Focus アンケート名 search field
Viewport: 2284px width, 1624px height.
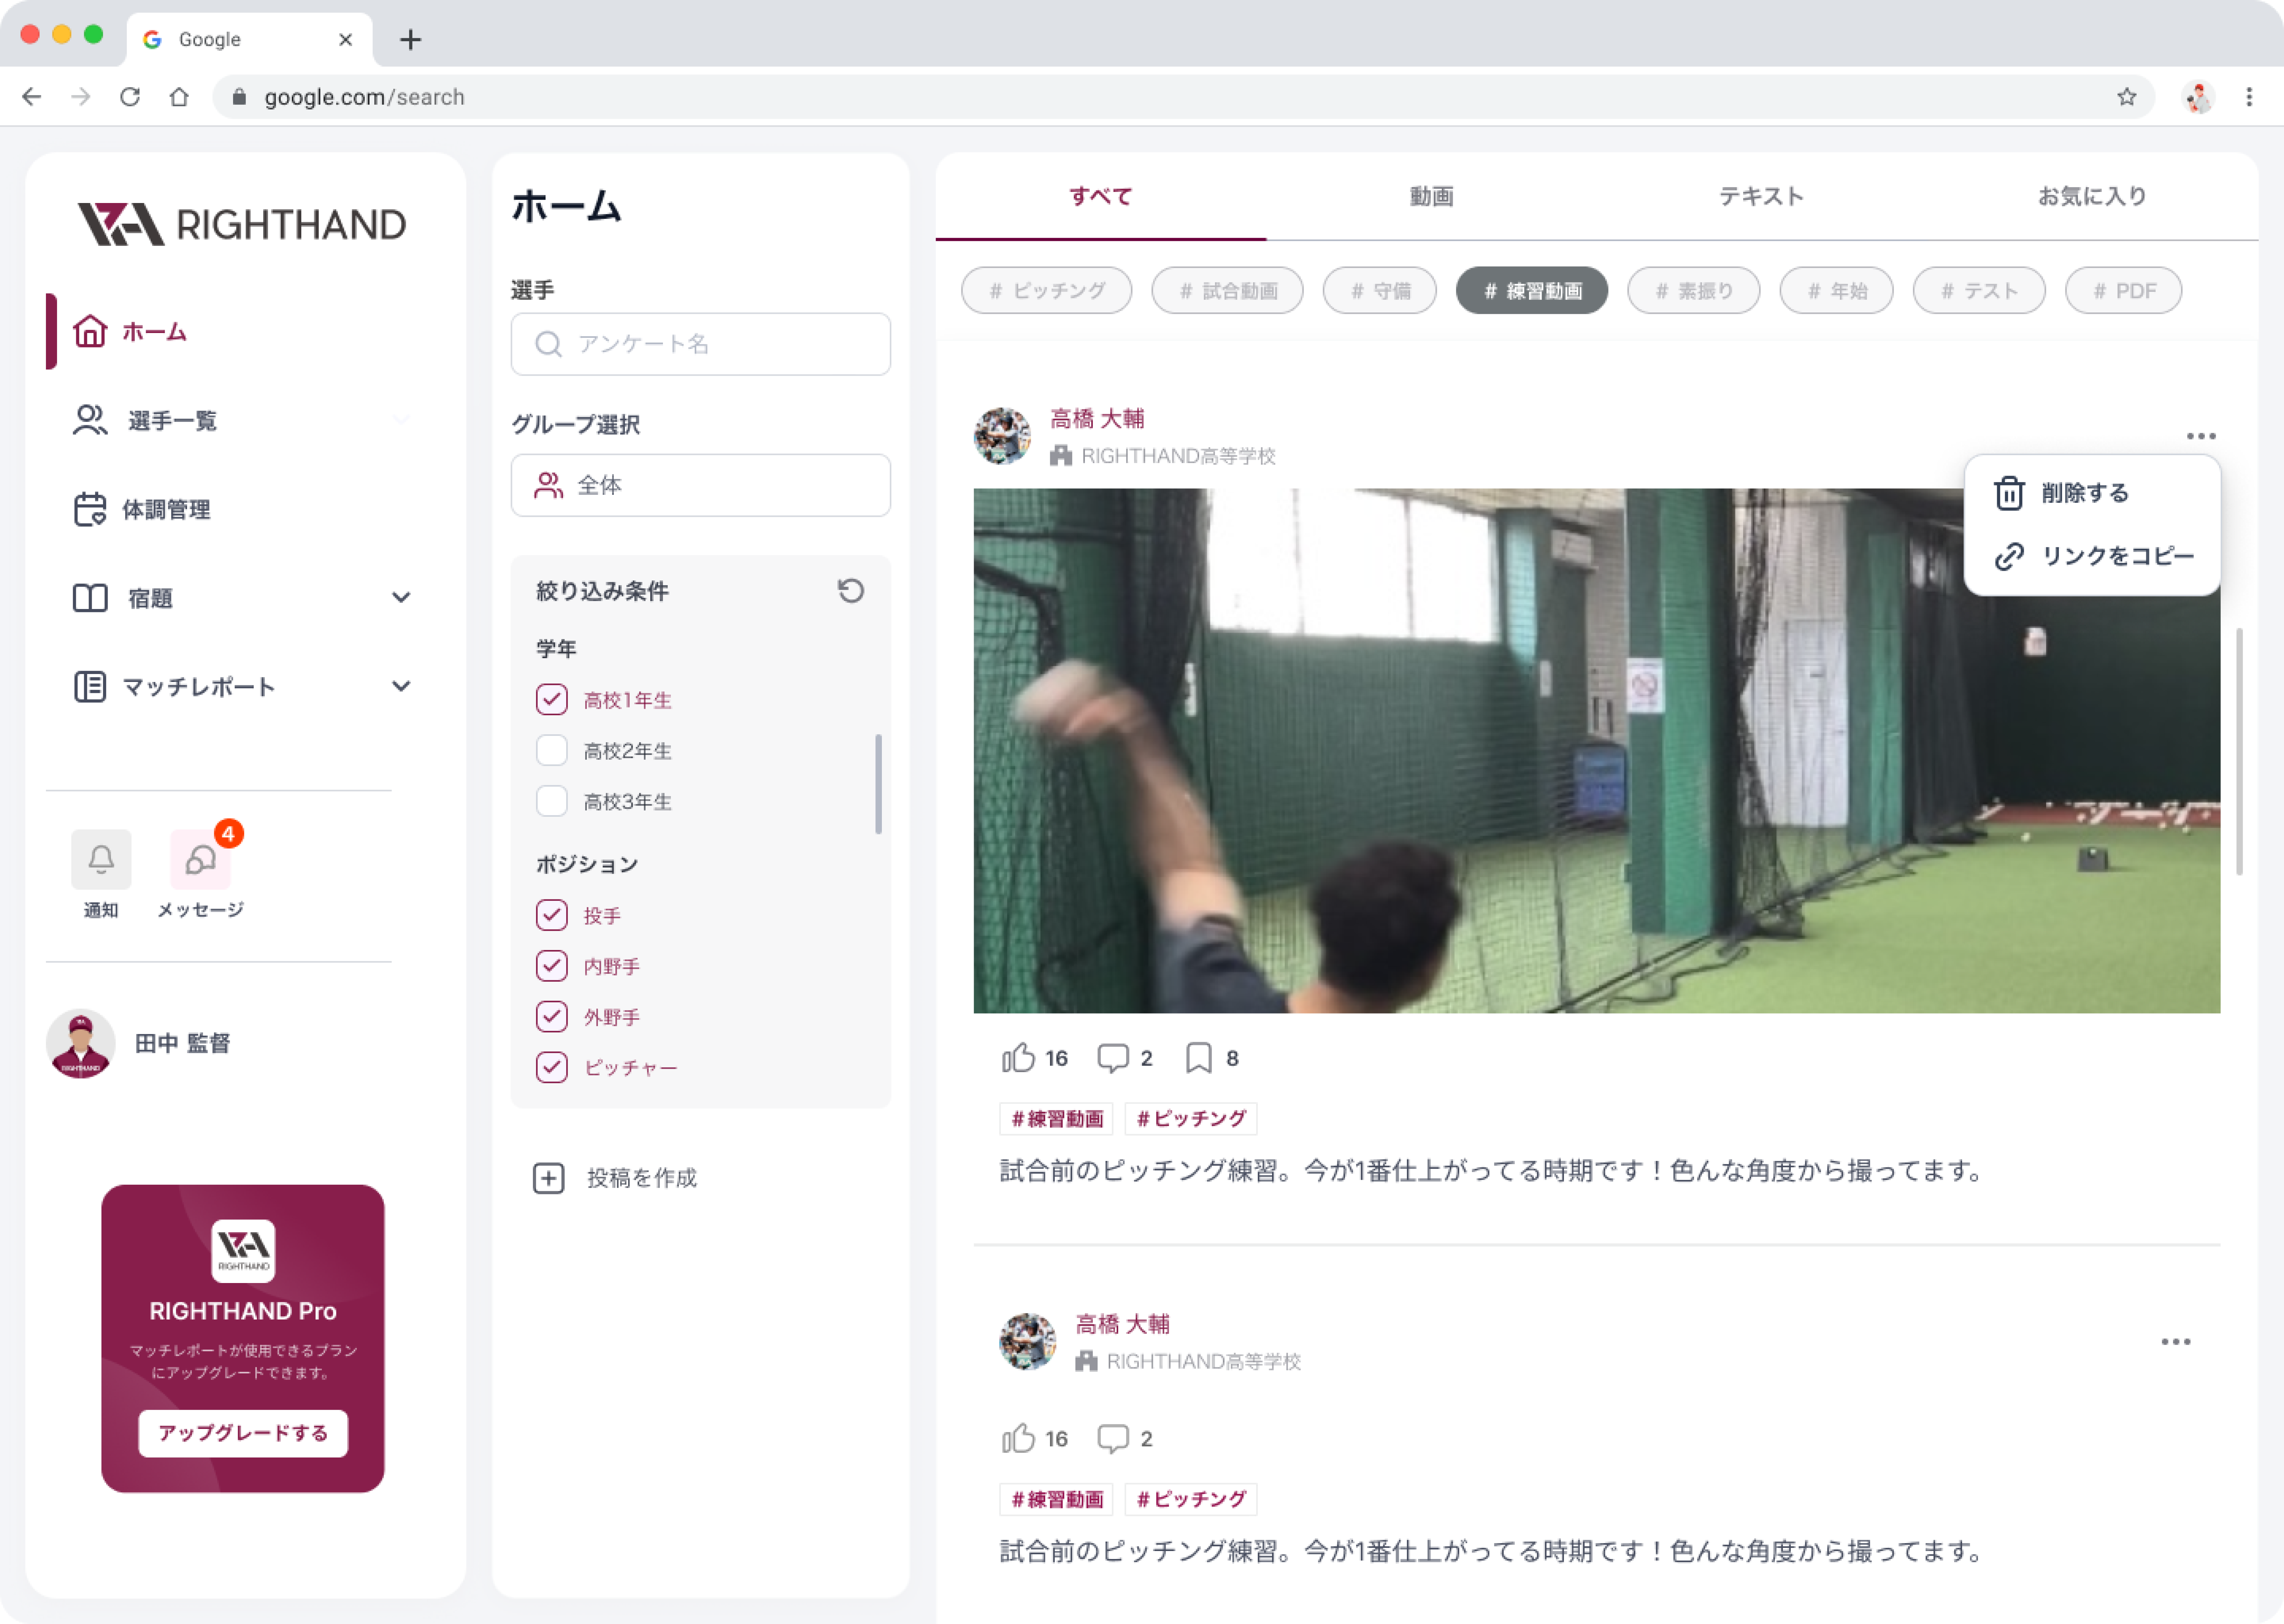coord(700,344)
